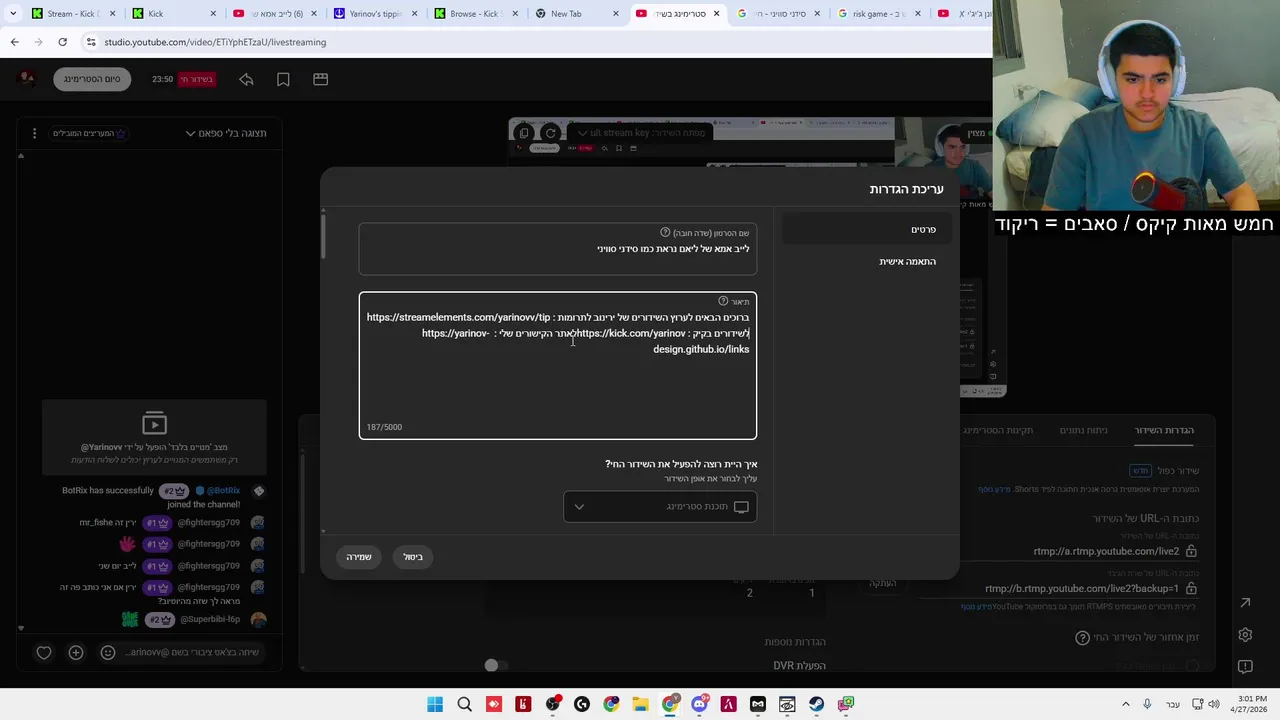The width and height of the screenshot is (1280, 720).
Task: Click the Save (שמירה) button in dialog
Action: pos(359,557)
